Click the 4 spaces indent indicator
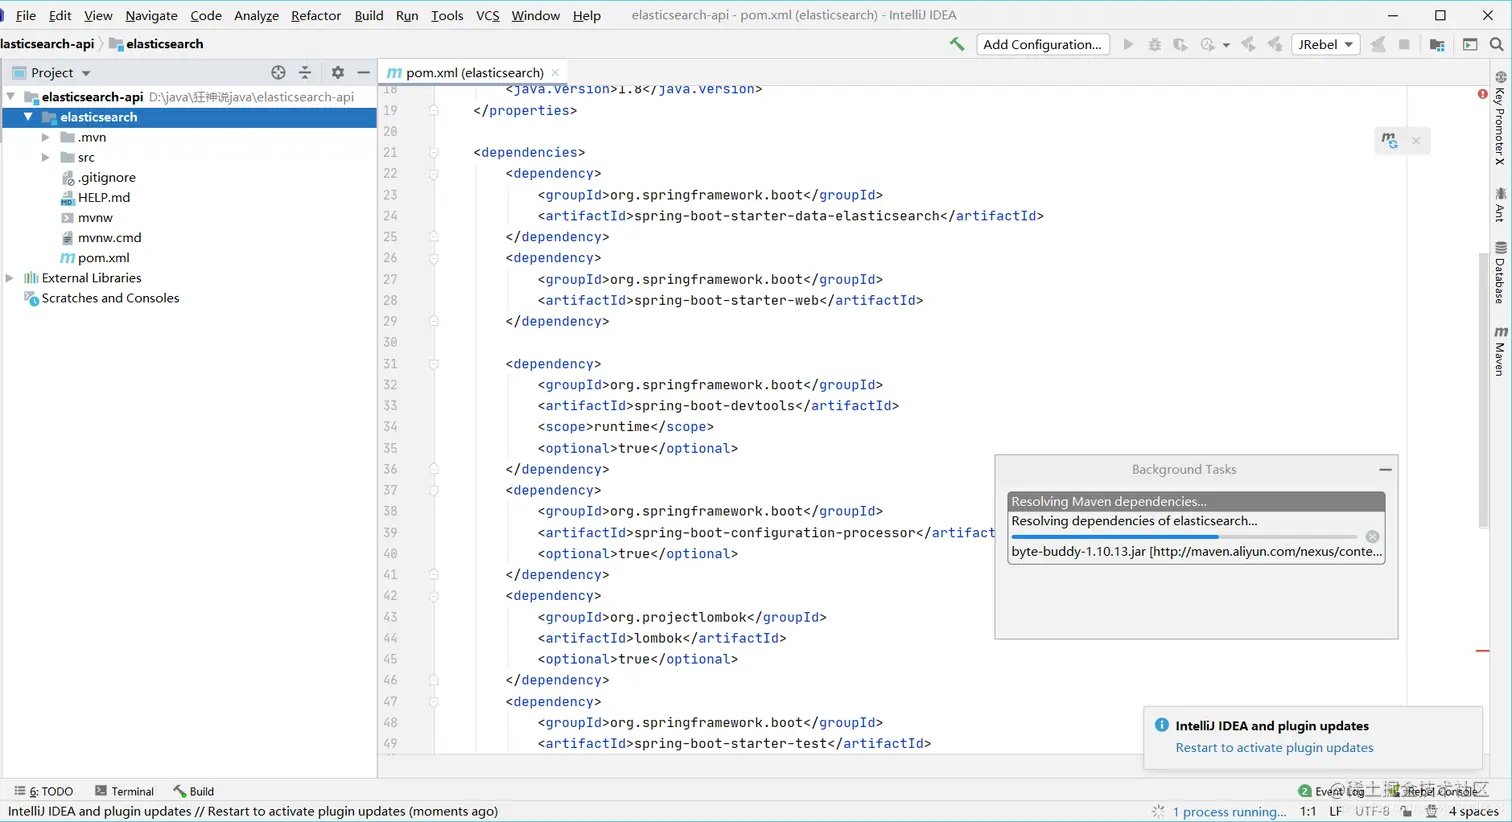1512x822 pixels. click(x=1474, y=811)
